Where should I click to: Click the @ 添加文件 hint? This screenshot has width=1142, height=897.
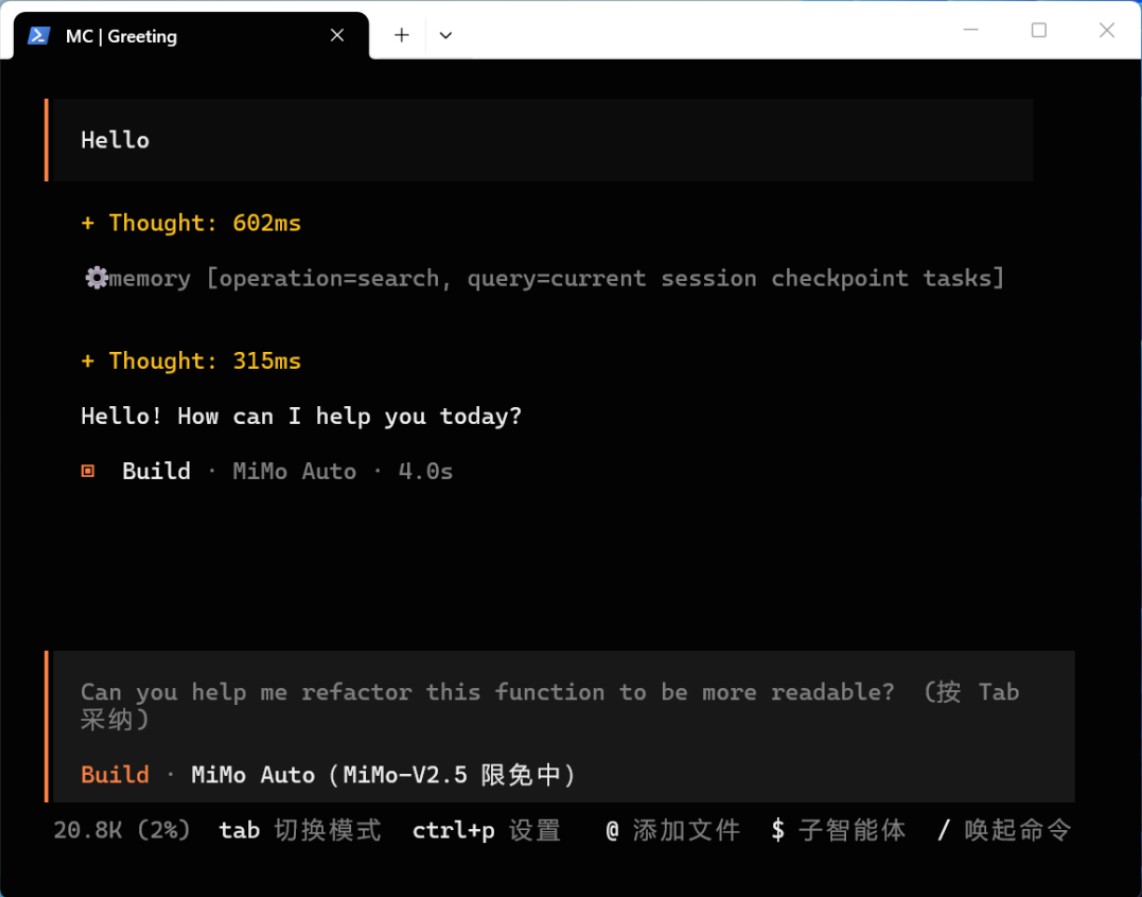click(x=672, y=830)
